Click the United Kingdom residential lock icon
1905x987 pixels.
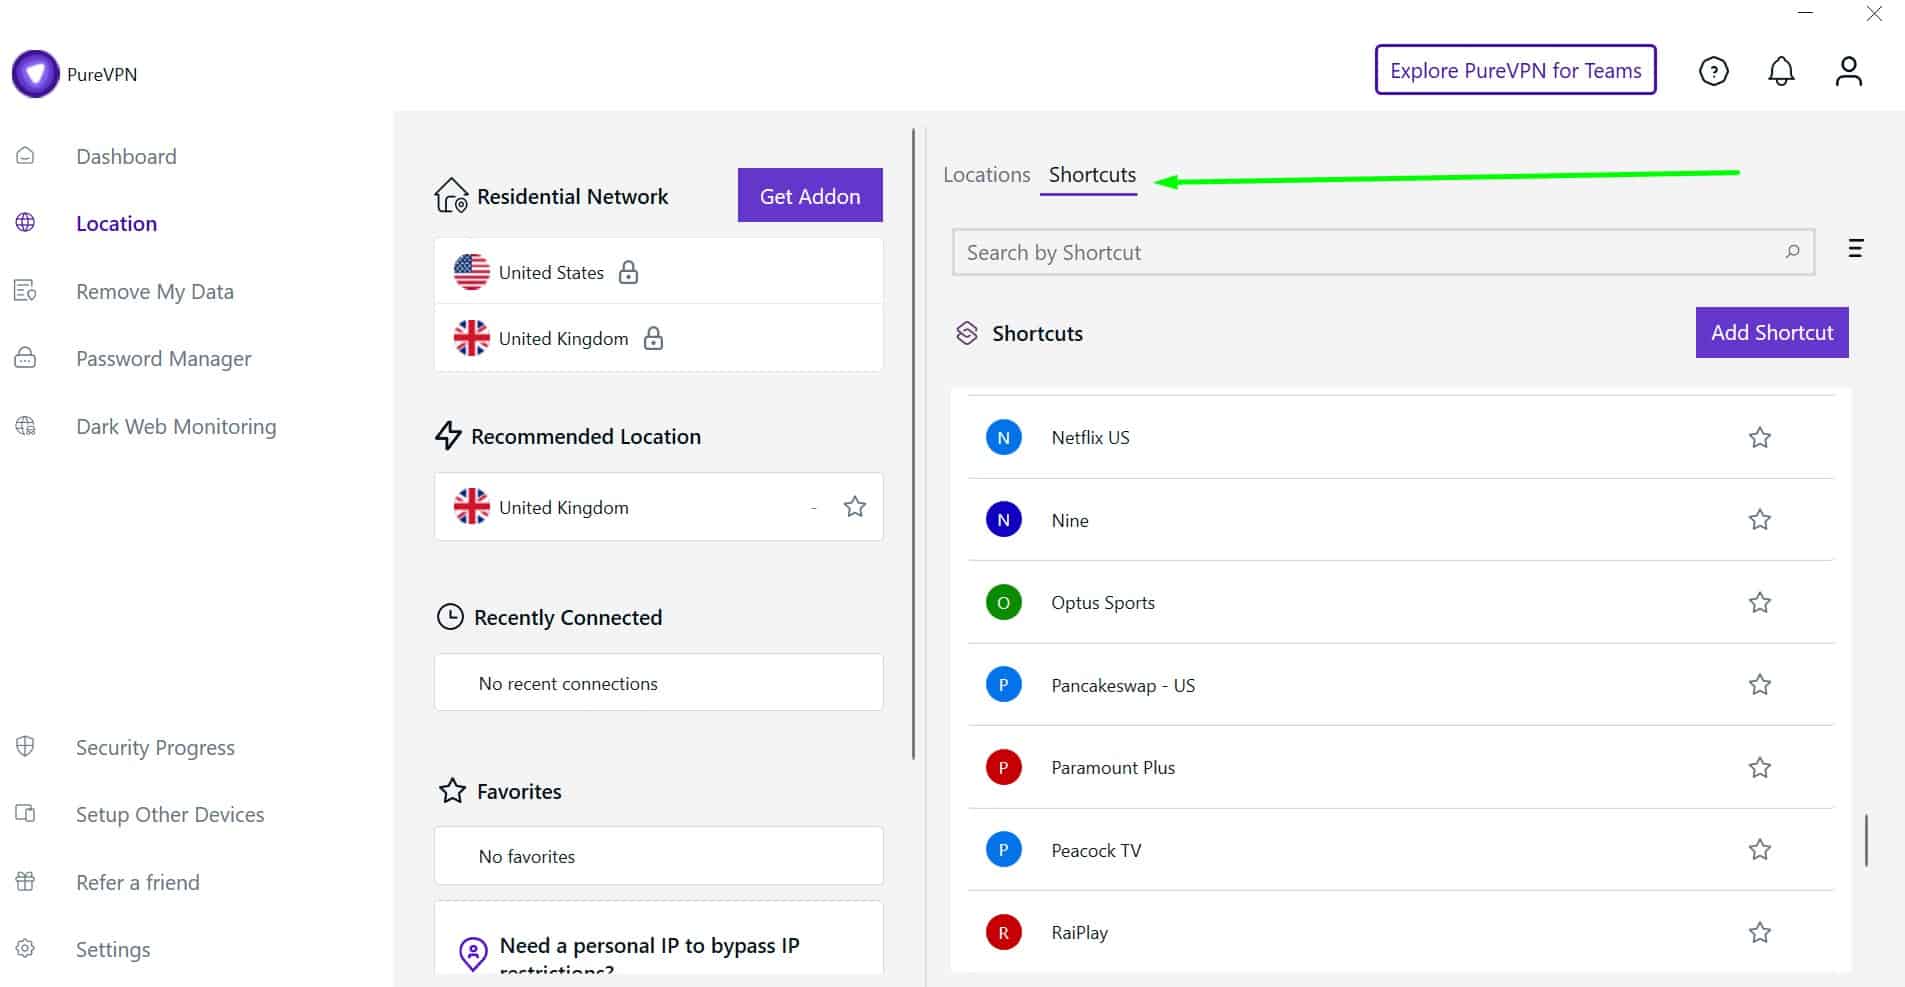coord(653,338)
